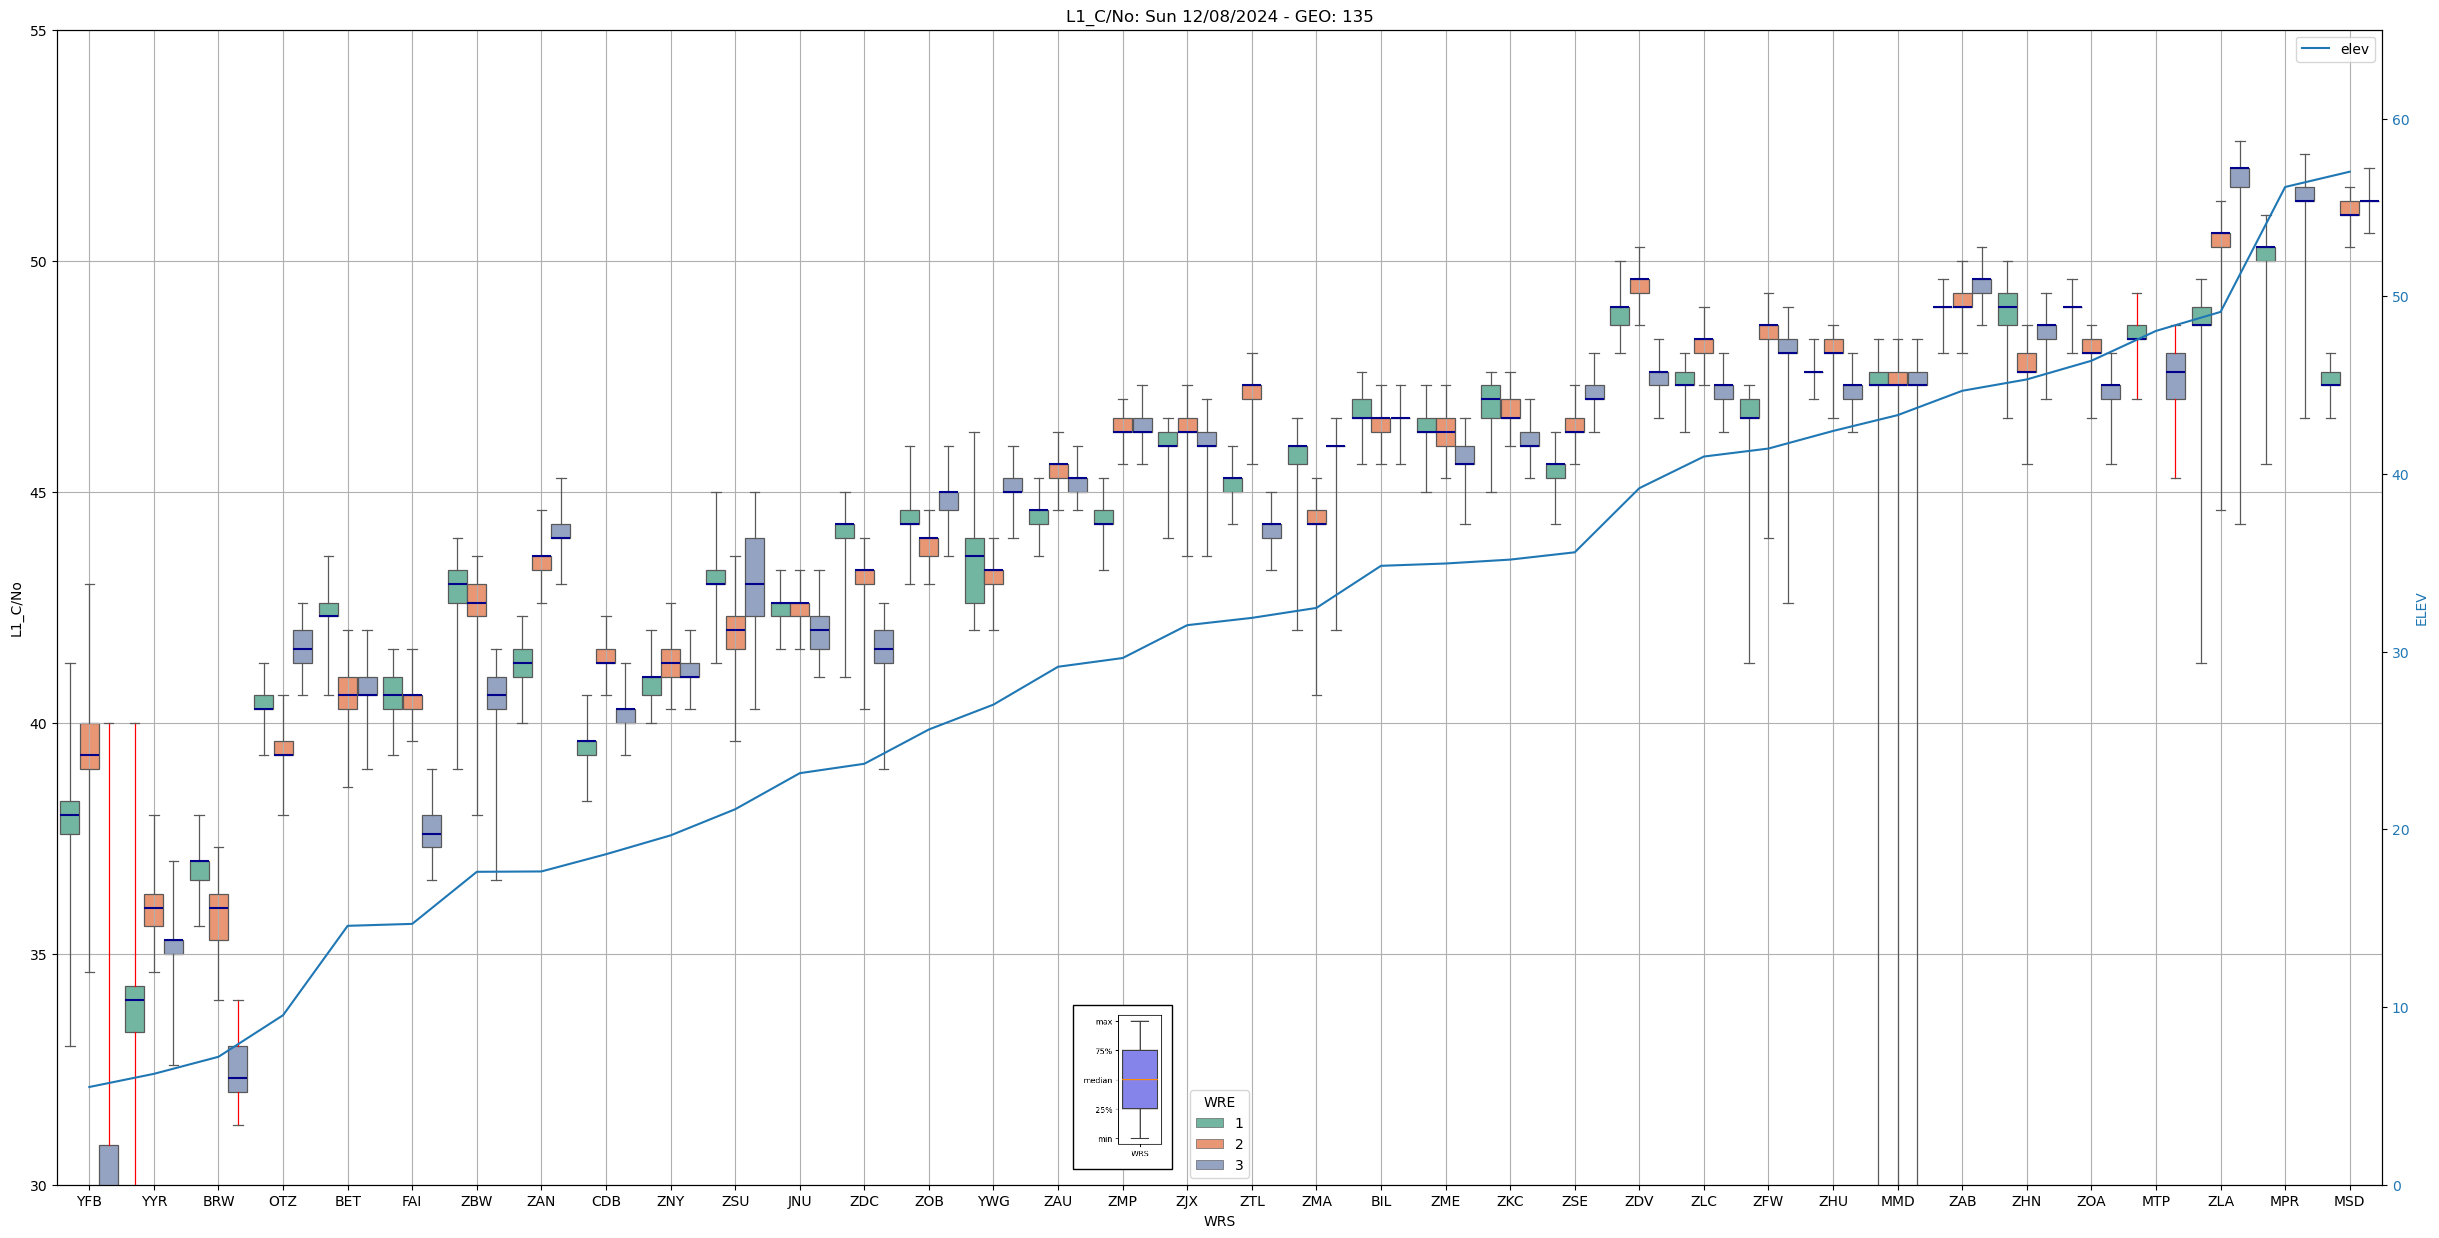Click the WRE legend title
Screen dimensions: 2439x1238
[1219, 1102]
